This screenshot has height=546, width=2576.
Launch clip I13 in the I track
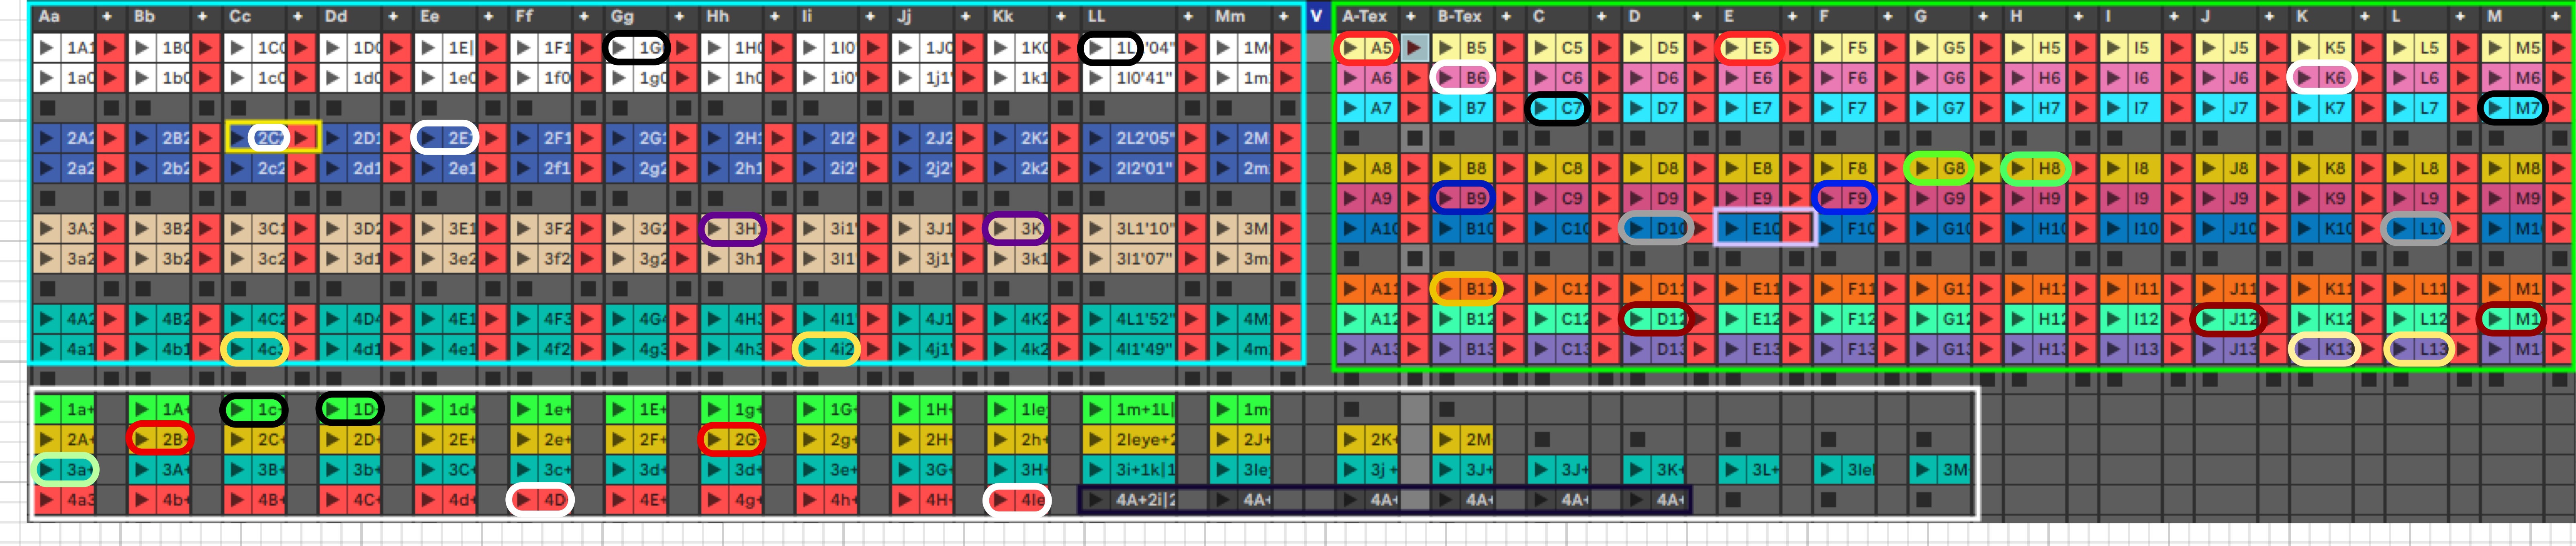pyautogui.click(x=2114, y=349)
